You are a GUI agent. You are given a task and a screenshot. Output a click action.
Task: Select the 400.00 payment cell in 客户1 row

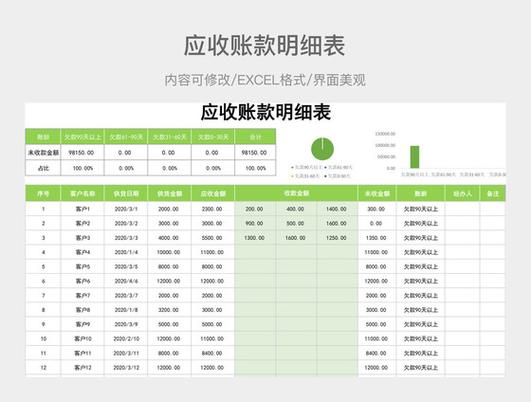pyautogui.click(x=296, y=209)
